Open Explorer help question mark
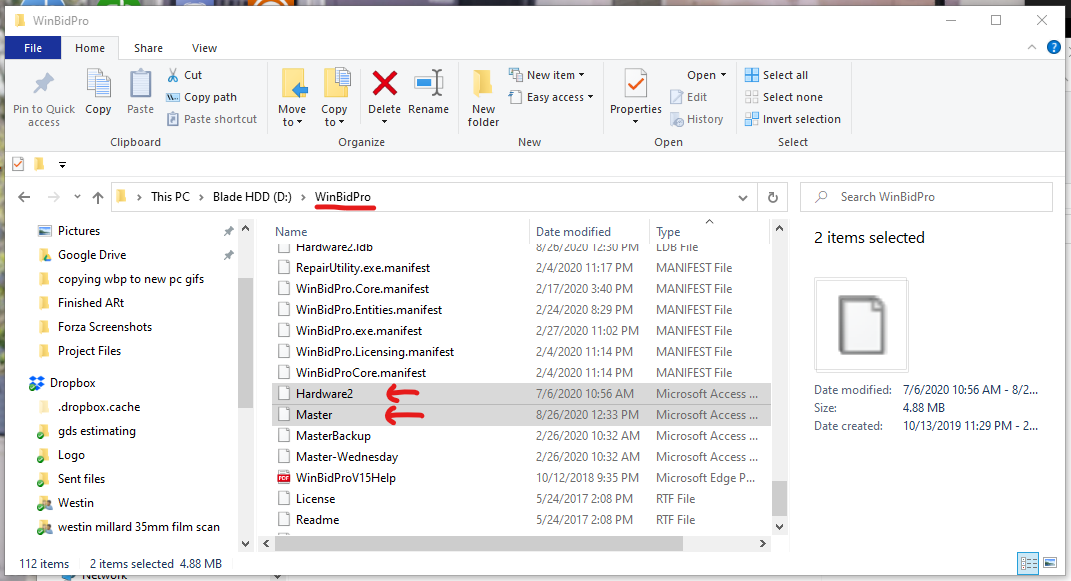 click(x=1054, y=47)
